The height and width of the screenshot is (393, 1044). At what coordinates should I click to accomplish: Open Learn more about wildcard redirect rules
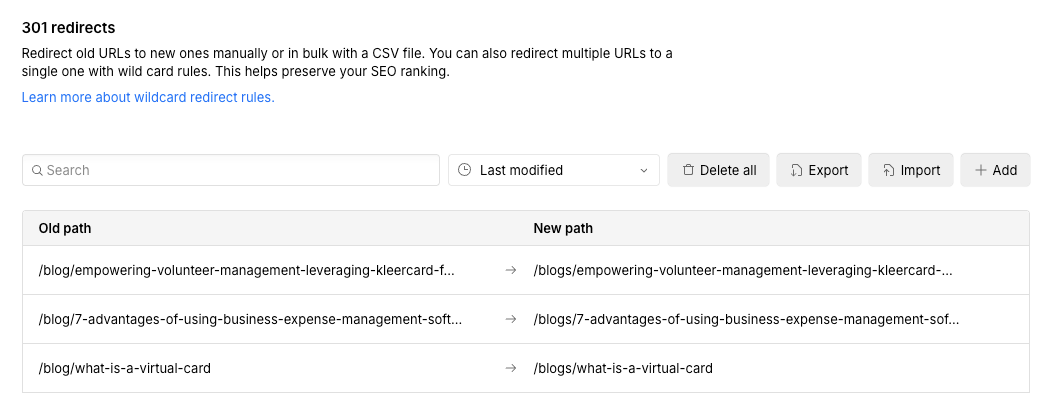point(148,97)
